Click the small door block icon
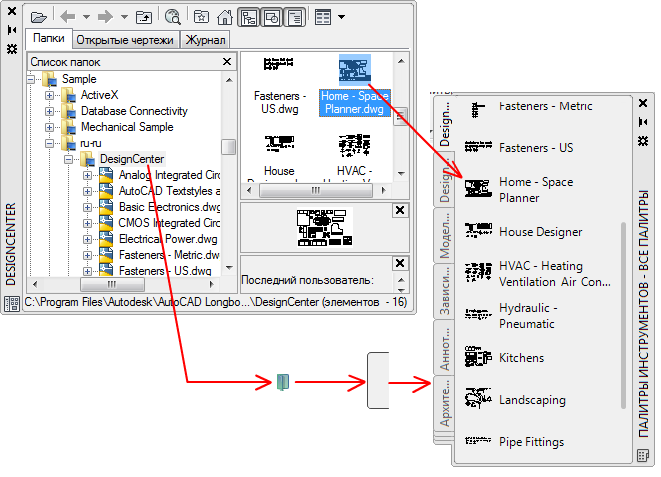This screenshot has width=661, height=477. click(x=283, y=382)
